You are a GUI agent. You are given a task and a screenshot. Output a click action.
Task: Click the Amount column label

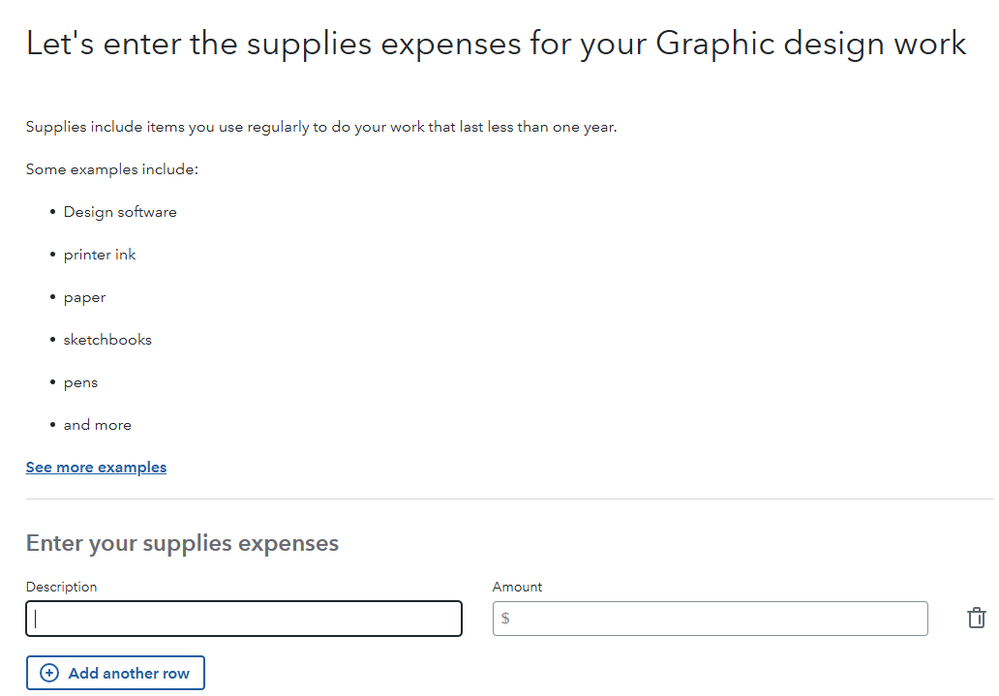coord(517,587)
